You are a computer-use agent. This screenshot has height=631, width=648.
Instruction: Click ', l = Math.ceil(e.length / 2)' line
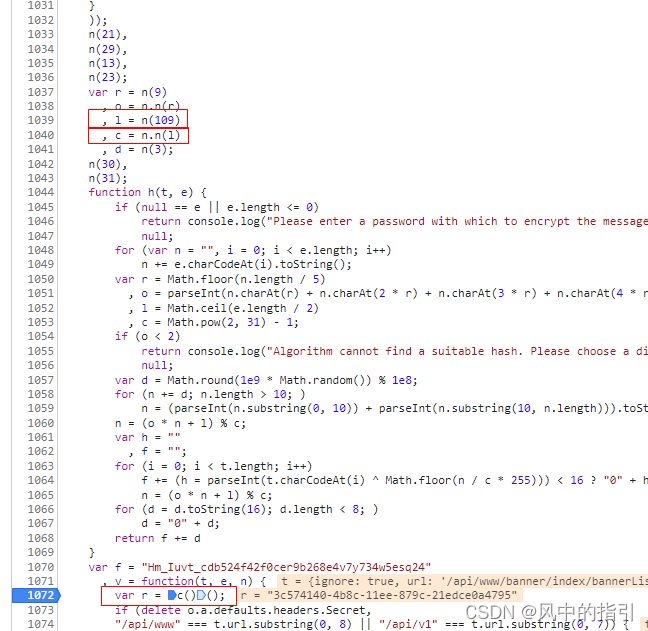[224, 308]
